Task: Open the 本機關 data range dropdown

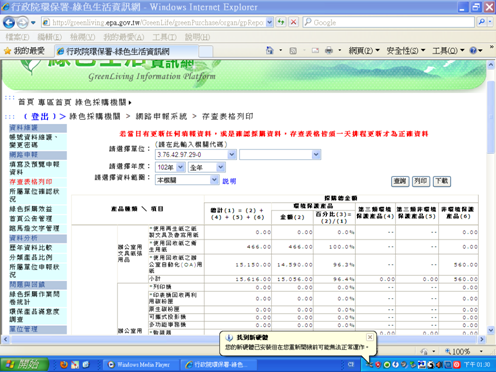Action: click(214, 180)
